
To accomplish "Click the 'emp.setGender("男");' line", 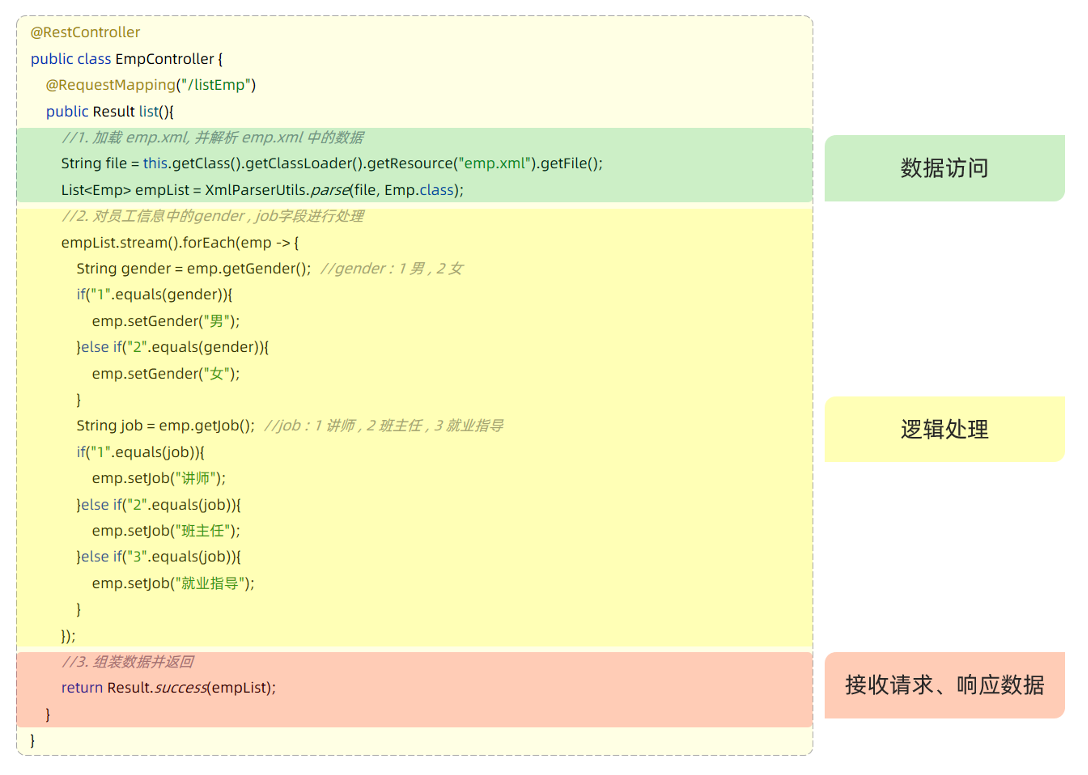I will coord(166,321).
